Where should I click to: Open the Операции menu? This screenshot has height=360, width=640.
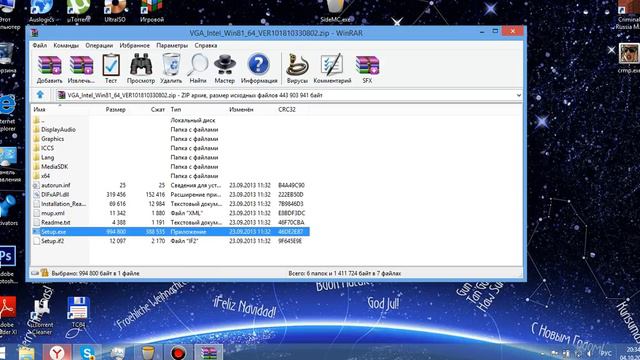(99, 45)
